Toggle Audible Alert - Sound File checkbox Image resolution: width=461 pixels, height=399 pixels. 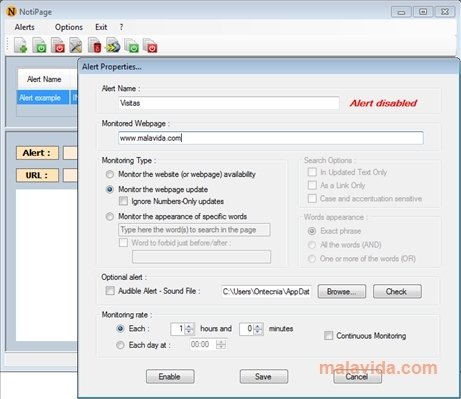110,291
